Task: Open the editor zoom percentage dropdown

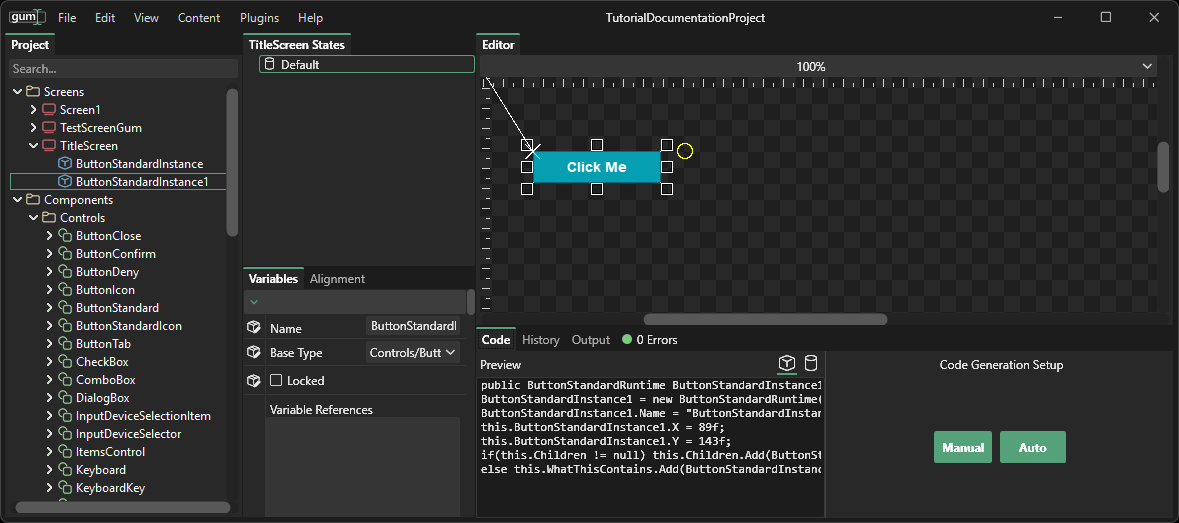Action: 1146,66
